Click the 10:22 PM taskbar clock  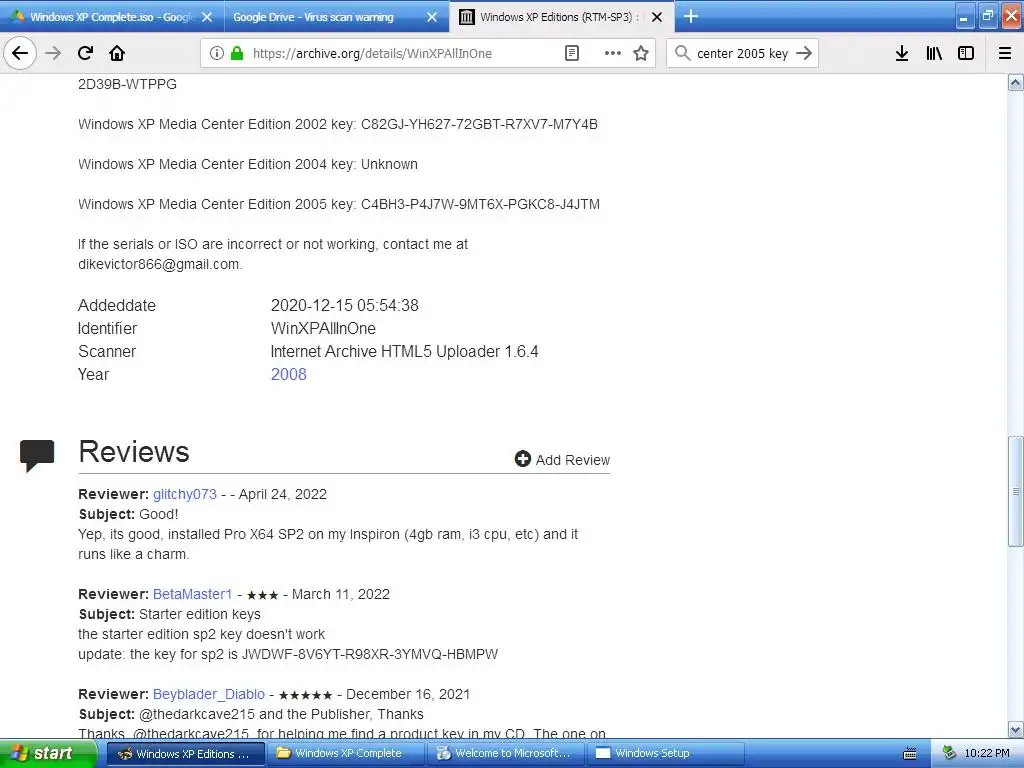click(x=987, y=754)
